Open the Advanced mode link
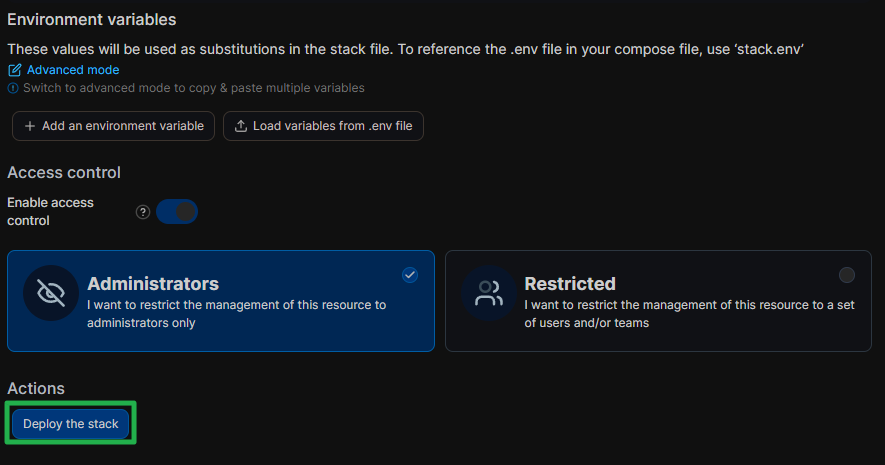This screenshot has height=465, width=885. tap(72, 70)
